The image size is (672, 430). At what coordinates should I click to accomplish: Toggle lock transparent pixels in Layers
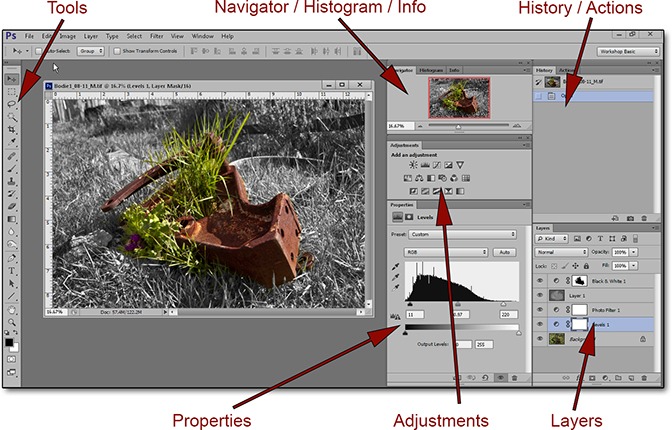pyautogui.click(x=554, y=266)
